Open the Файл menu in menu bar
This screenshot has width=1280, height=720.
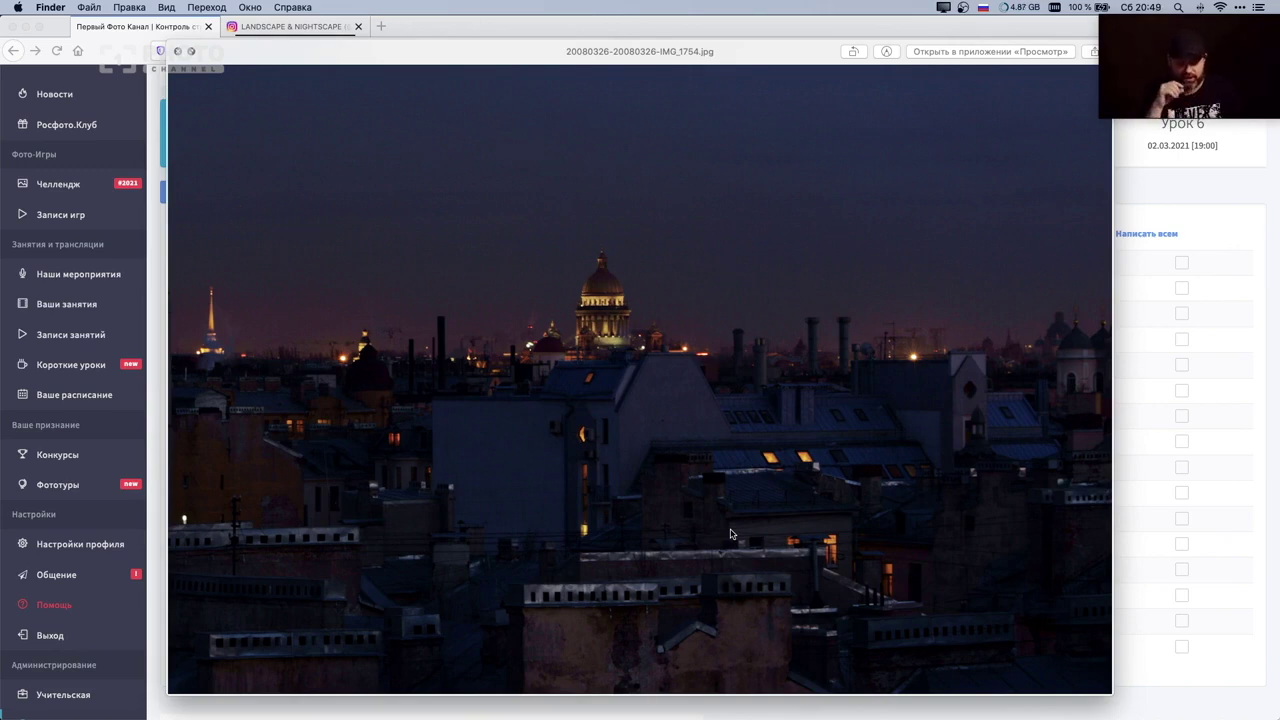pyautogui.click(x=88, y=7)
